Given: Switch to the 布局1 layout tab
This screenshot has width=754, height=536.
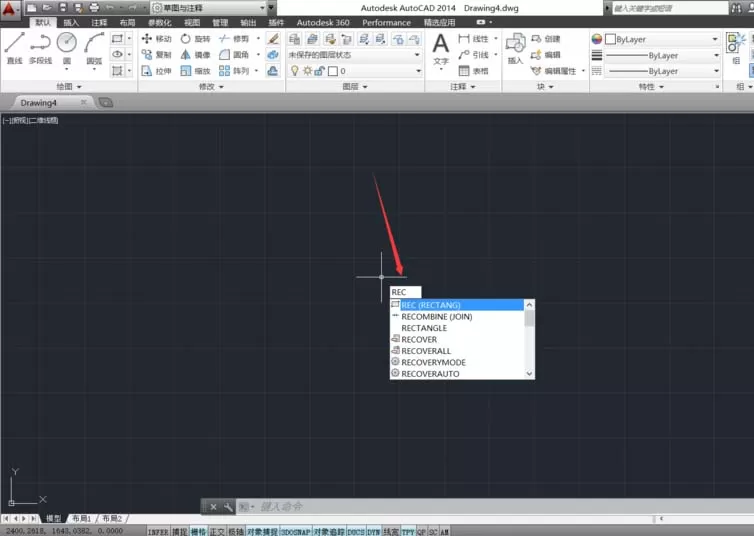Looking at the screenshot, I should (x=82, y=519).
